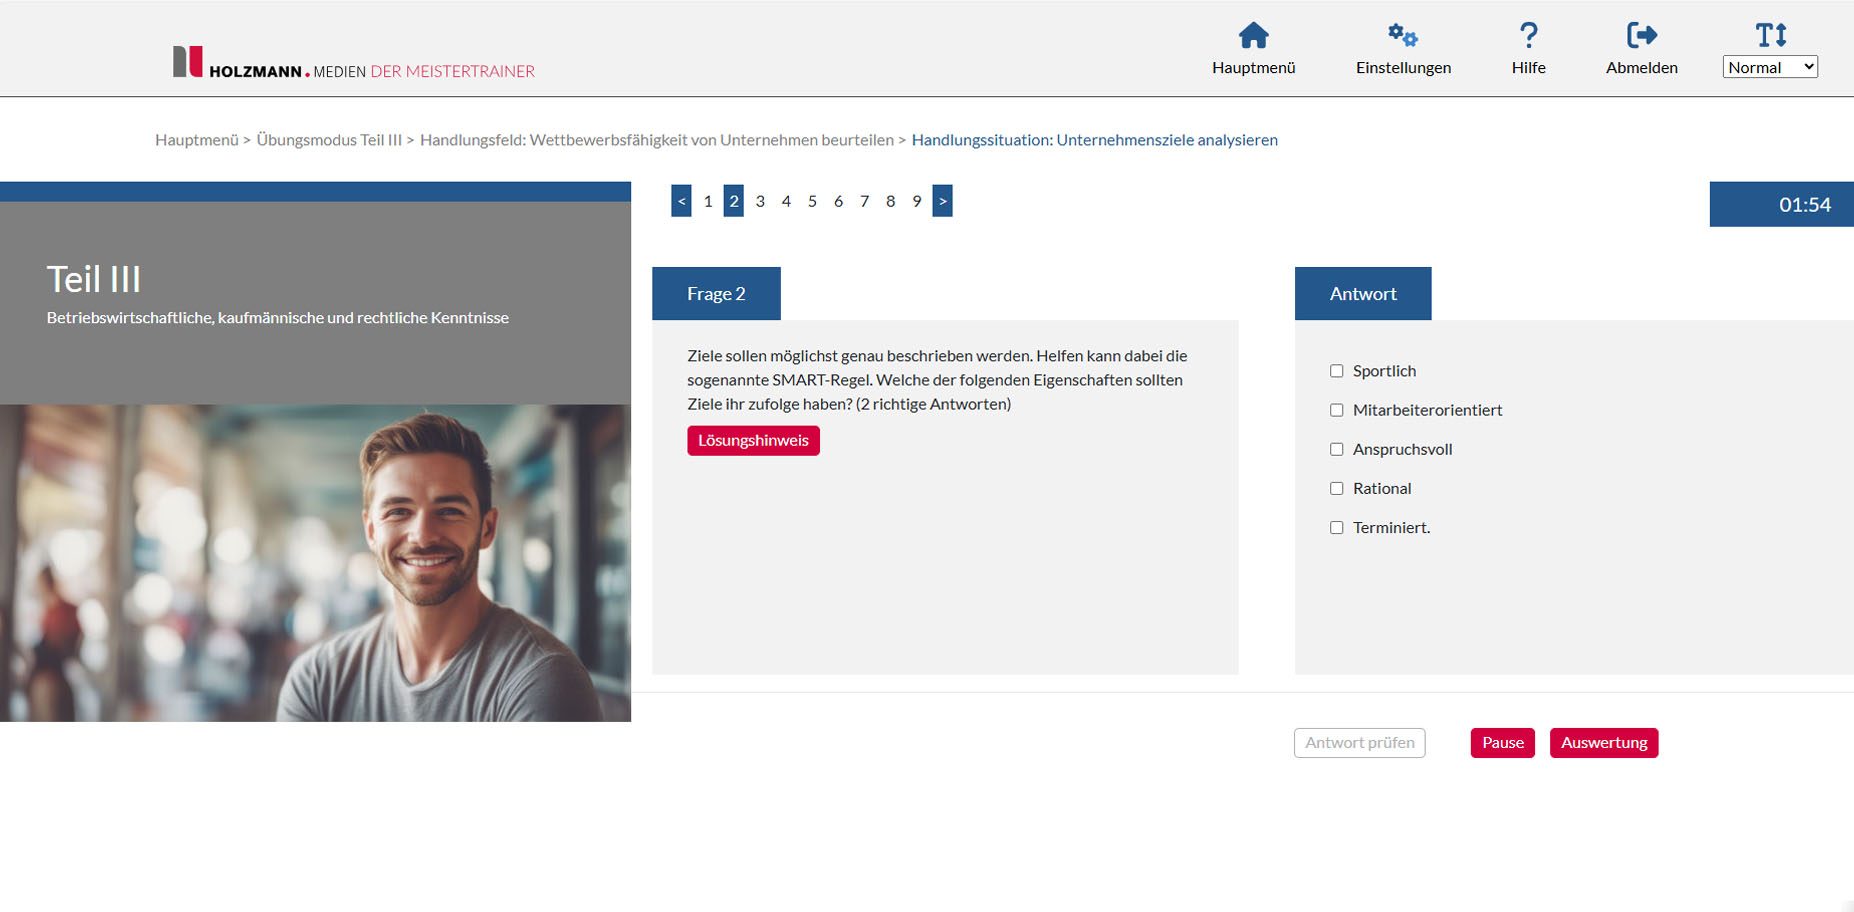The height and width of the screenshot is (912, 1854).
Task: Jump to question 5 in pagination
Action: click(812, 201)
